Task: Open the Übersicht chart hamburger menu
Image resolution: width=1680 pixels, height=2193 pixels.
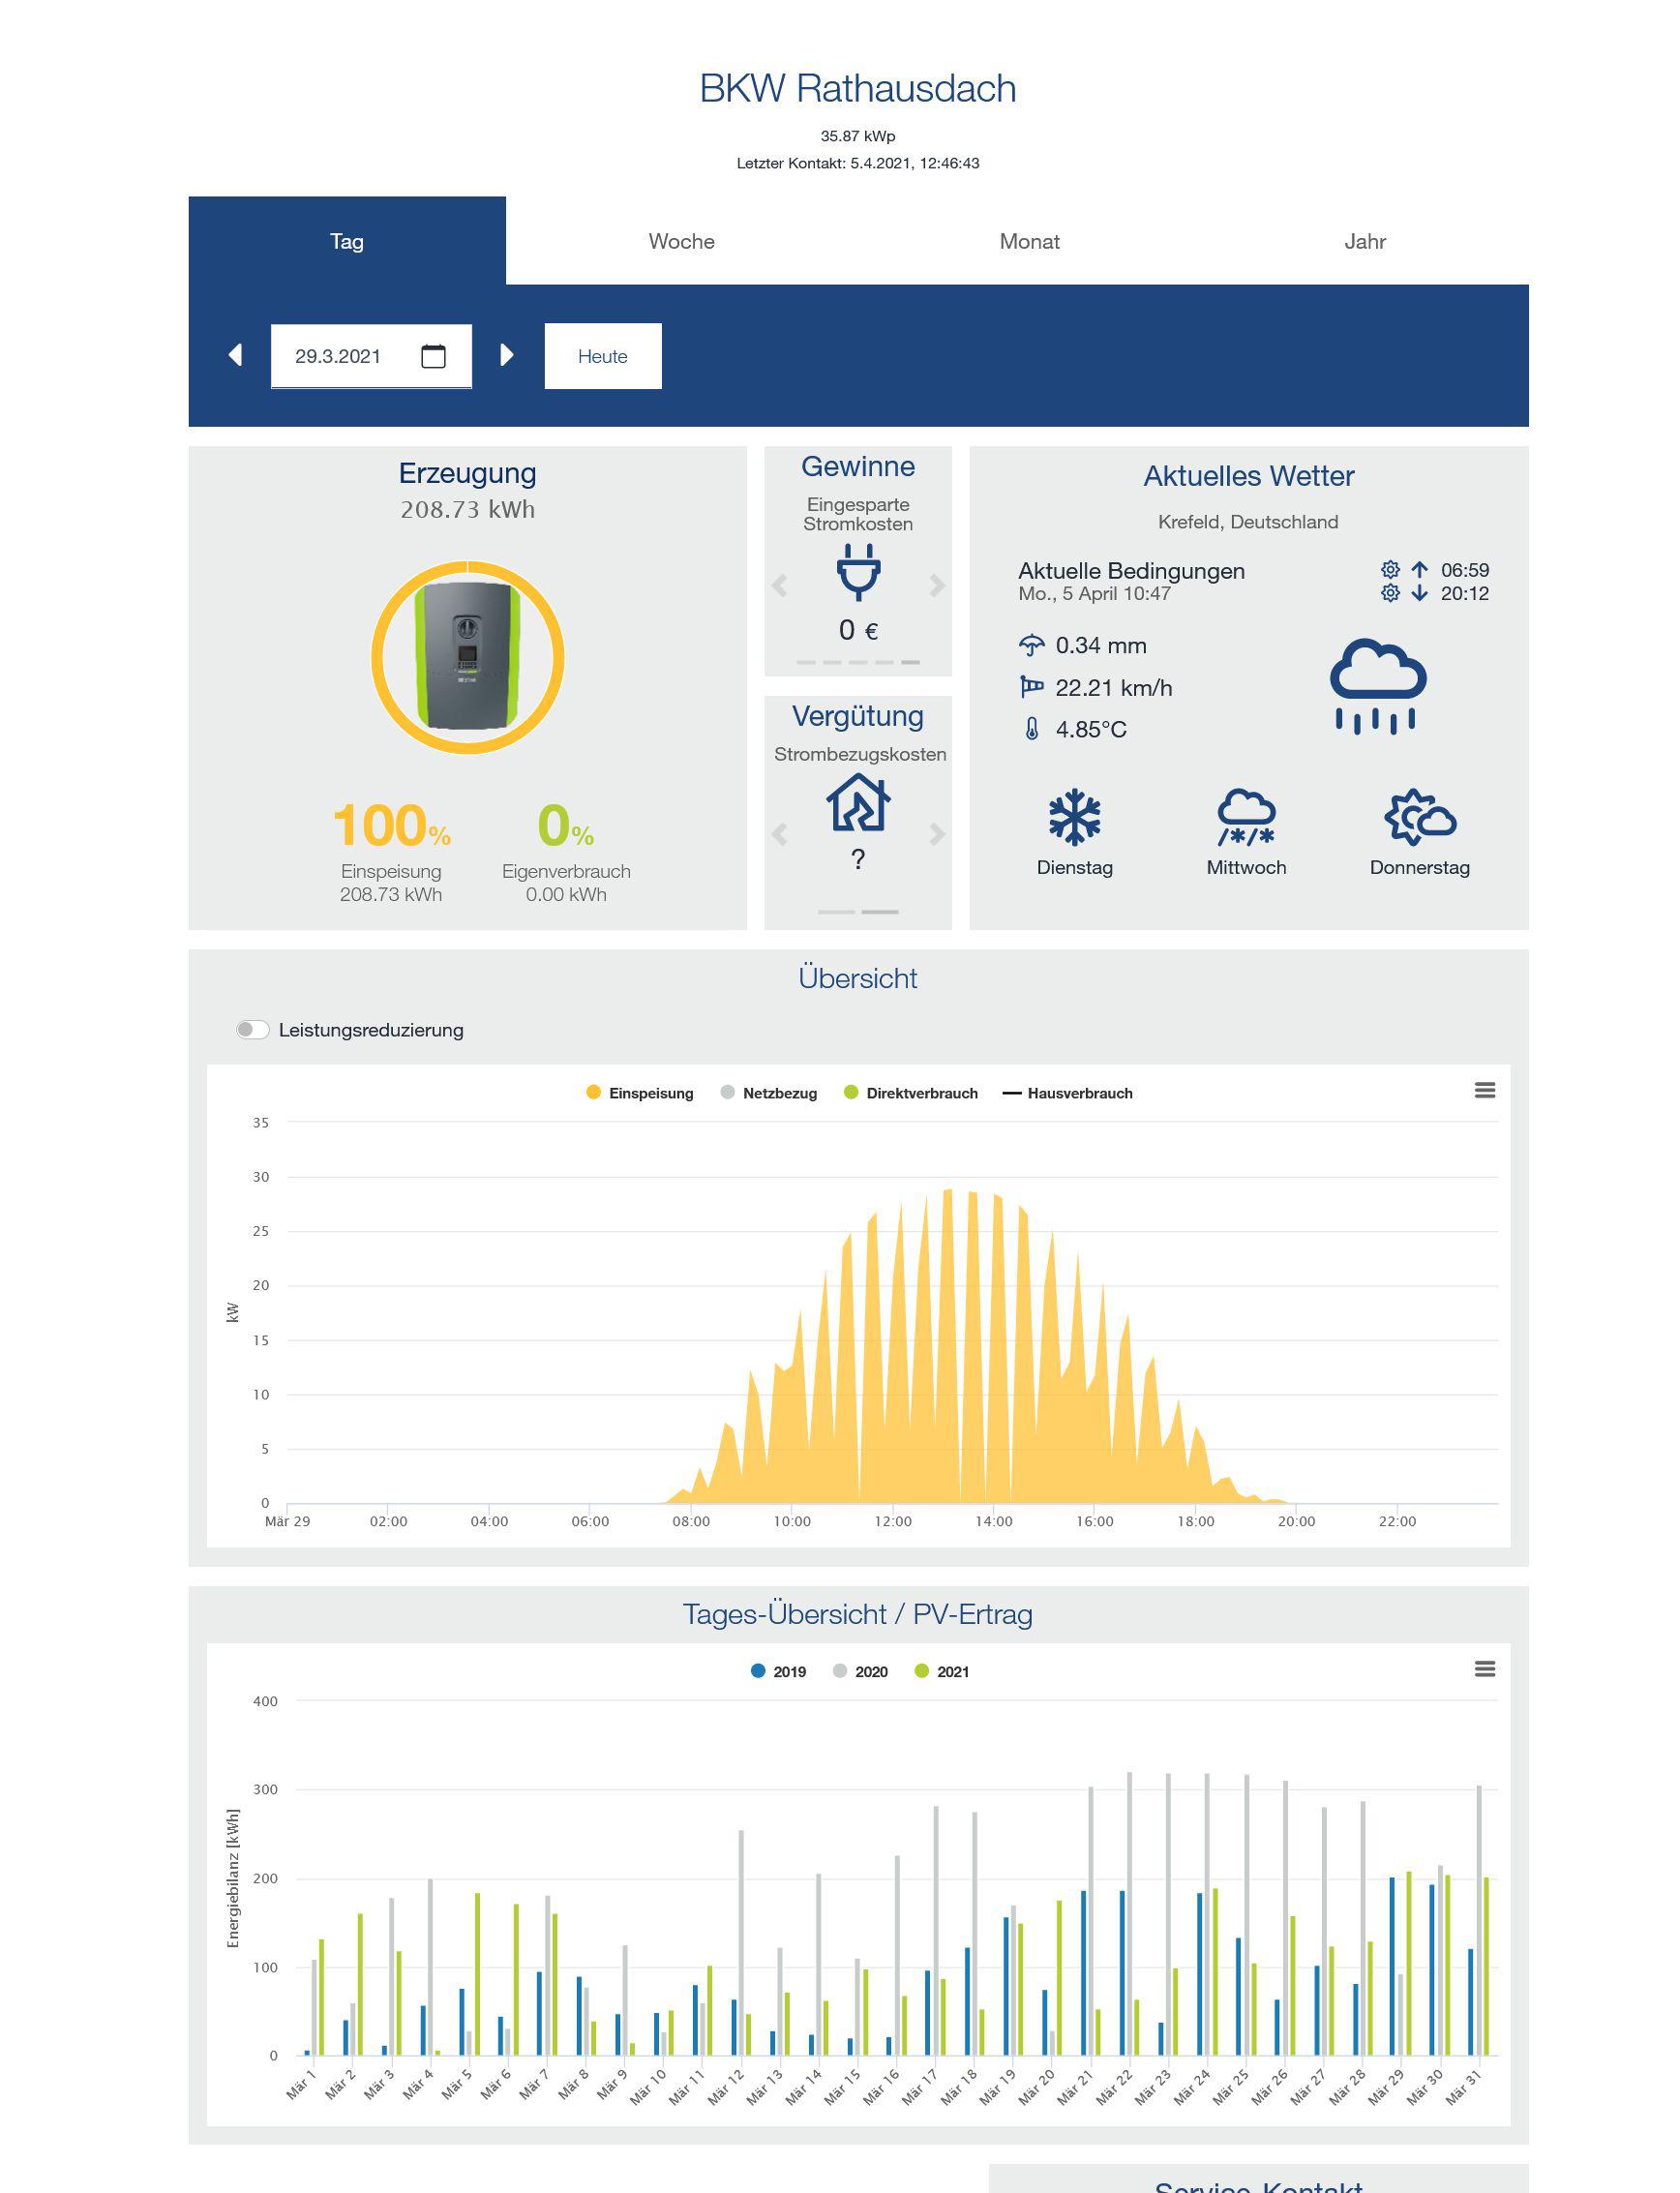Action: coord(1485,1090)
